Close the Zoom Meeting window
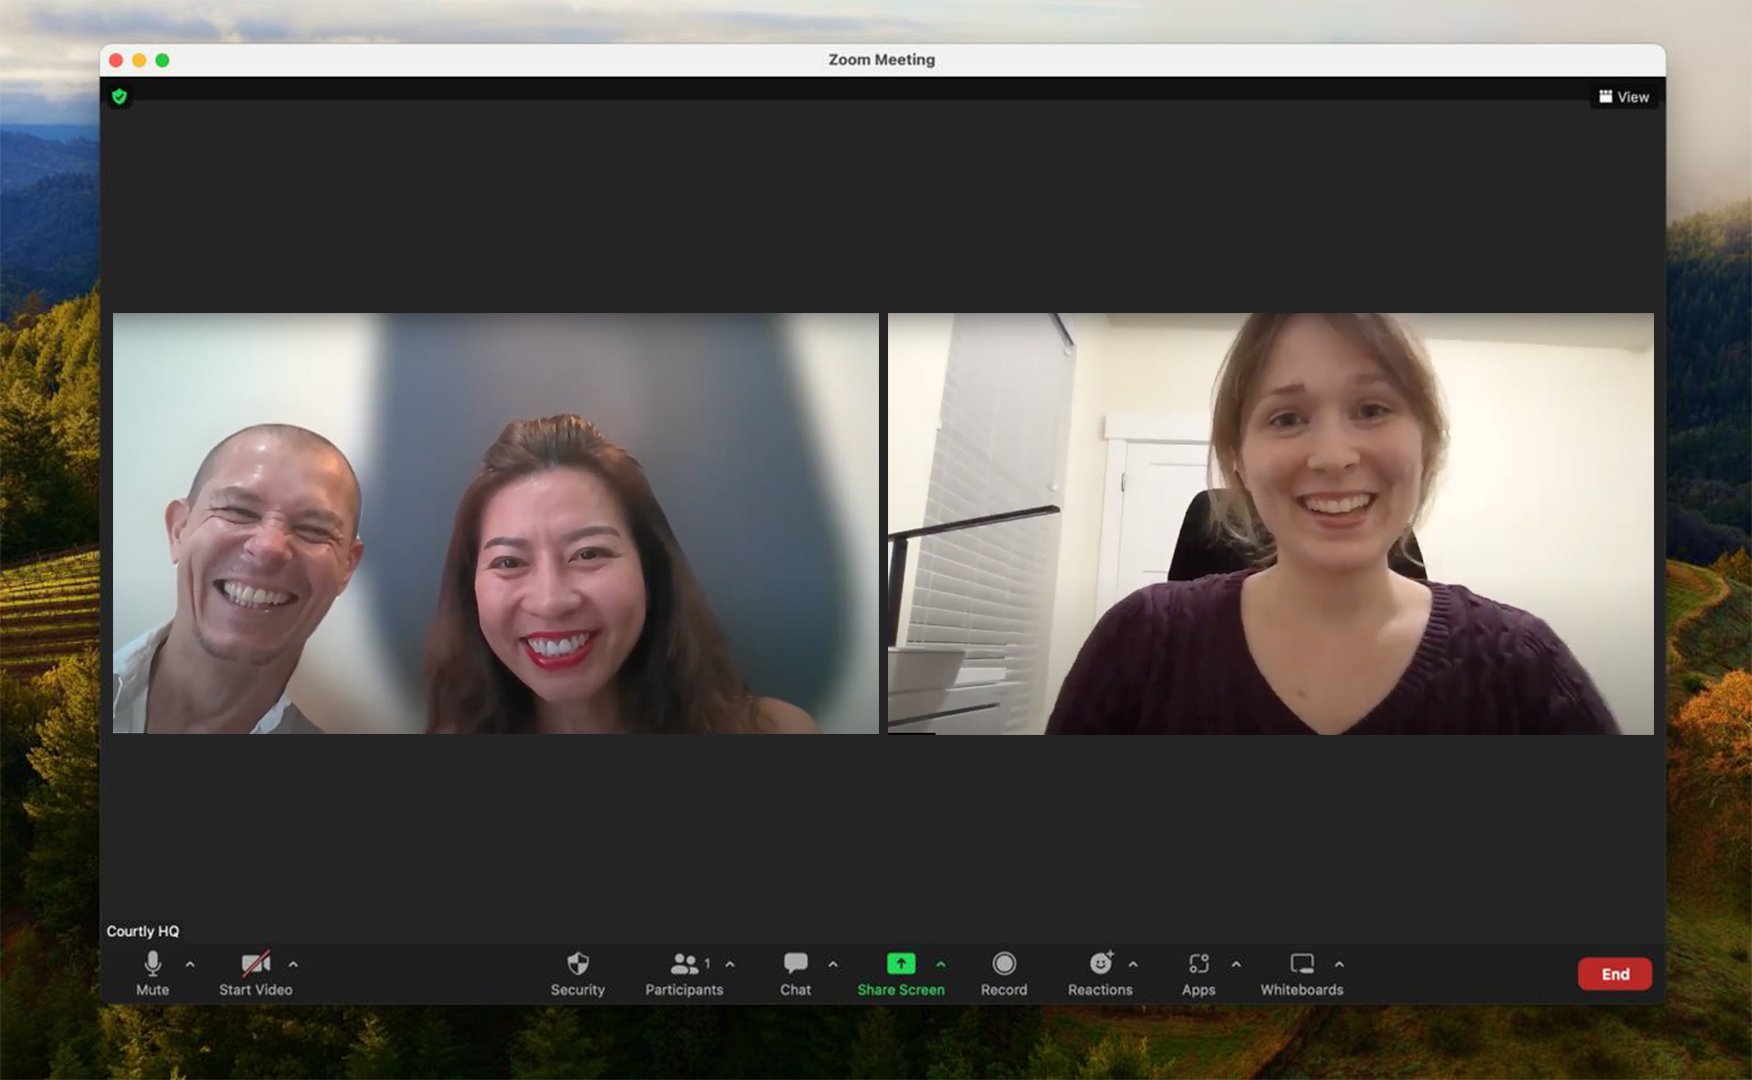This screenshot has height=1080, width=1752. pos(116,60)
